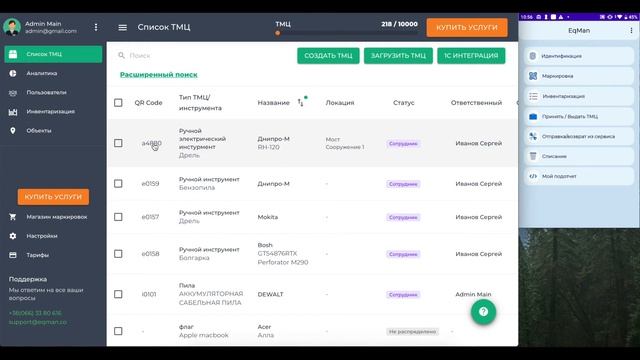The image size is (640, 360).
Task: Tap the Маркировка icon in EqMan app
Action: pos(533,76)
